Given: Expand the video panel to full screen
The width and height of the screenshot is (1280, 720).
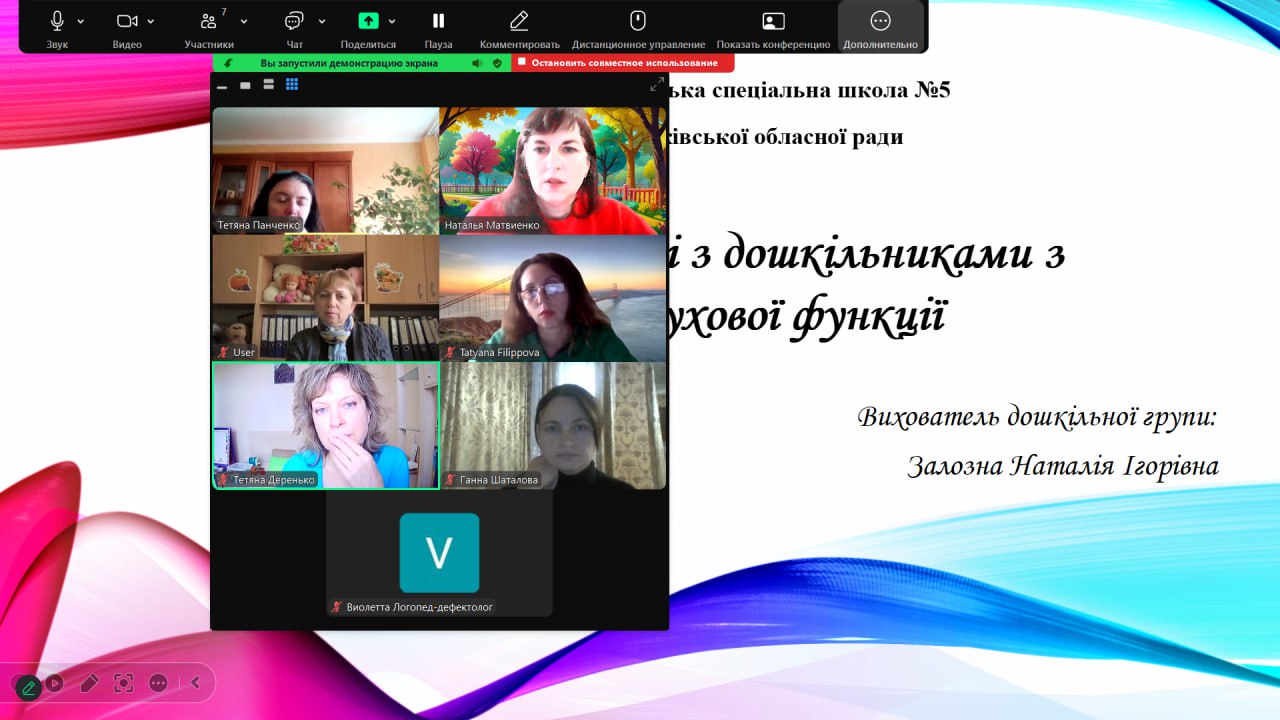Looking at the screenshot, I should [657, 85].
